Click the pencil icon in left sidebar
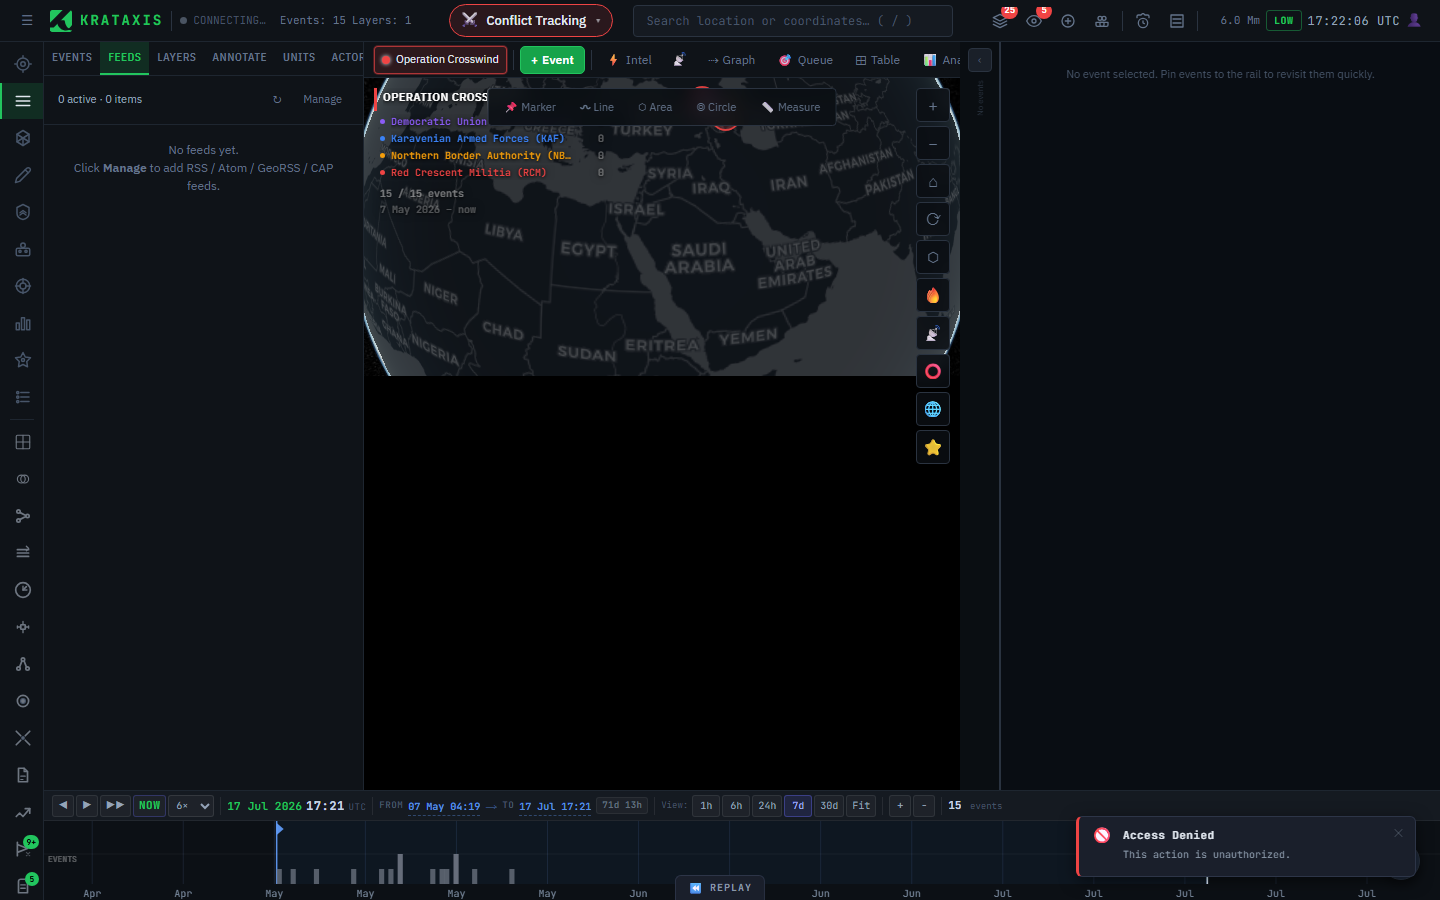 (23, 175)
